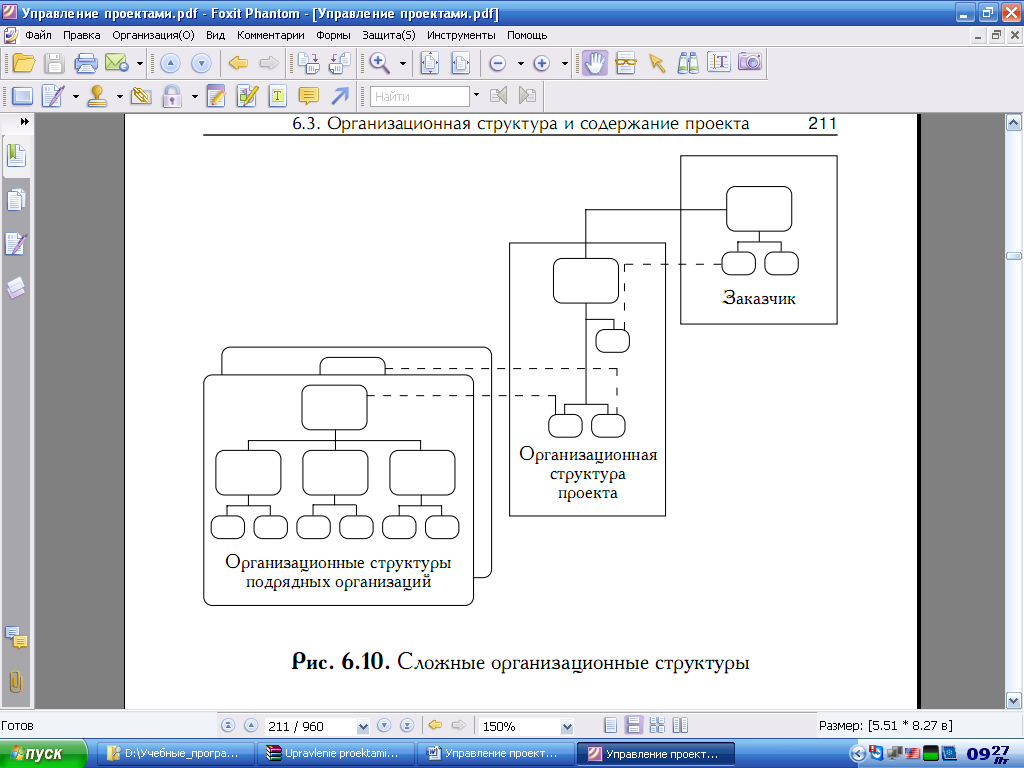Select the text select tool with glasses icon
The height and width of the screenshot is (768, 1024).
coord(626,63)
